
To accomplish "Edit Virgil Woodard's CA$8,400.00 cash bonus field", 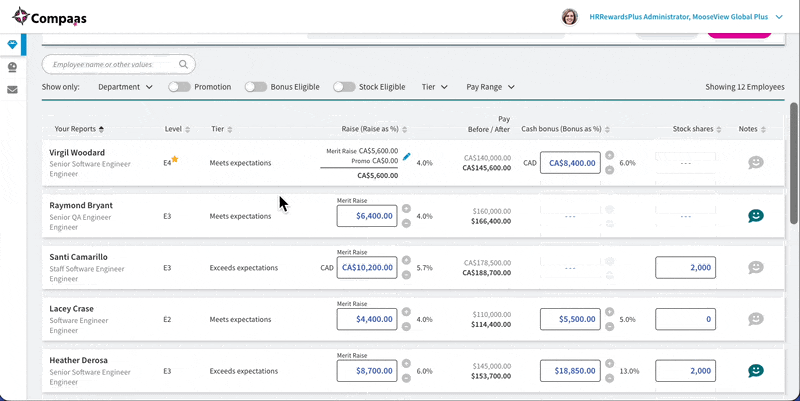I will pyautogui.click(x=570, y=163).
